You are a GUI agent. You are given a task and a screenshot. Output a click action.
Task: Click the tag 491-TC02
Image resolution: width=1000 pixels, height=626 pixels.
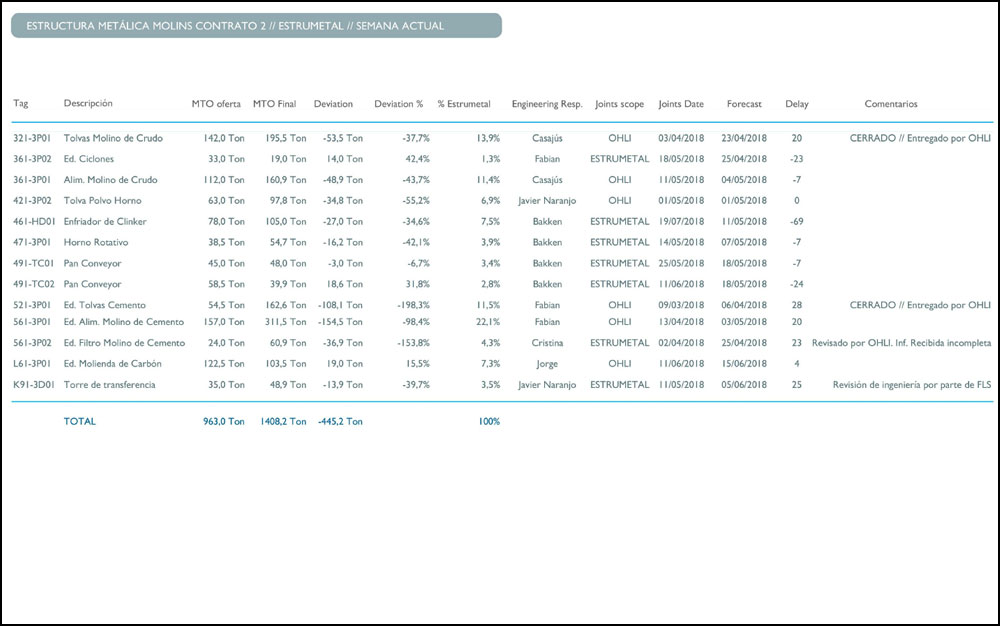coord(32,284)
